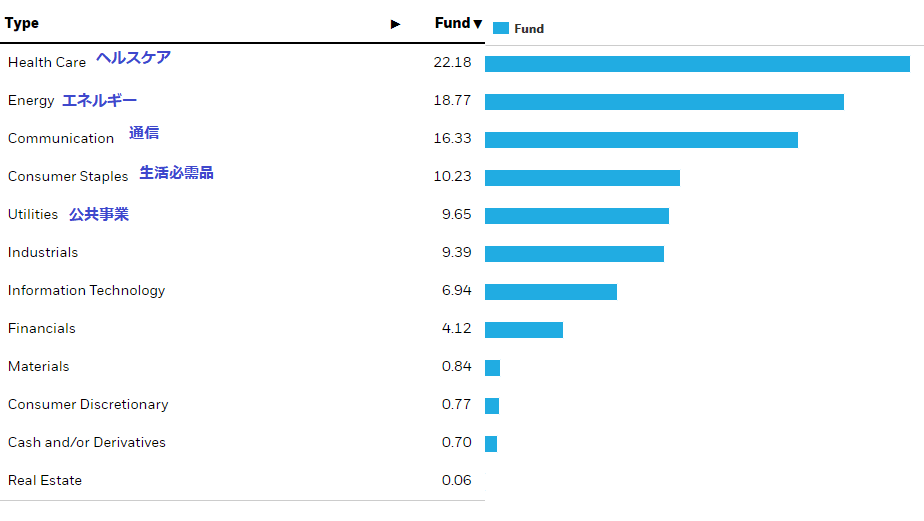Click the Information Technology bar
Viewport: 924px width, 521px height.
(551, 292)
